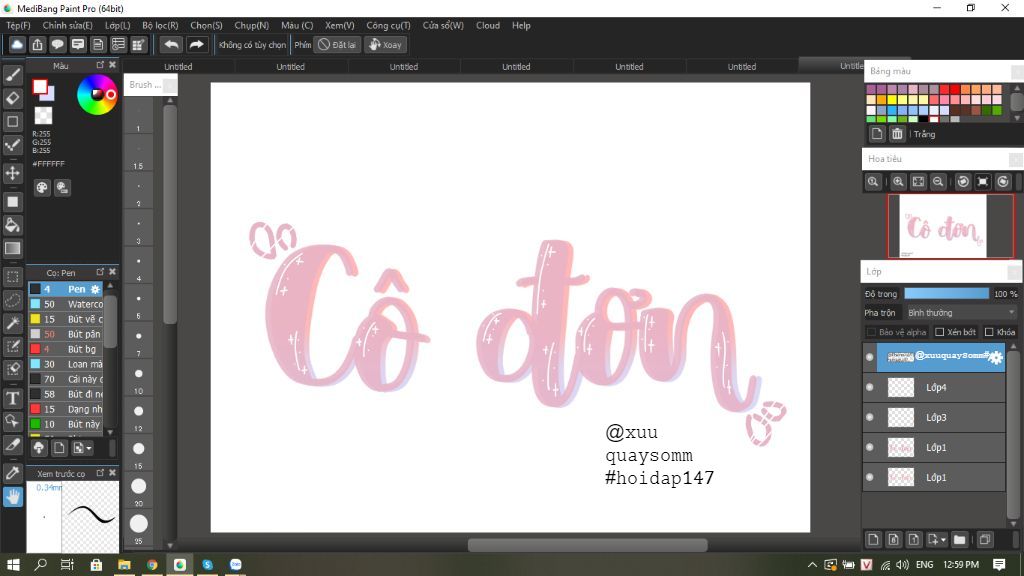Select the Move tool
Screen dimensions: 1024x576
point(12,173)
